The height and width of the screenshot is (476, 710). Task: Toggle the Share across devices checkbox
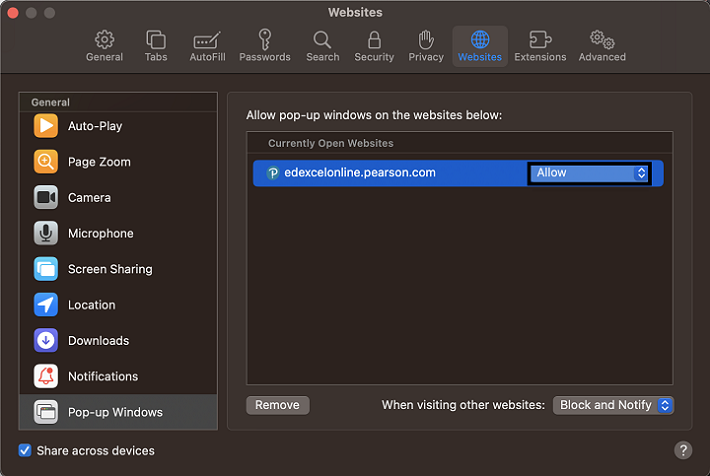[25, 451]
